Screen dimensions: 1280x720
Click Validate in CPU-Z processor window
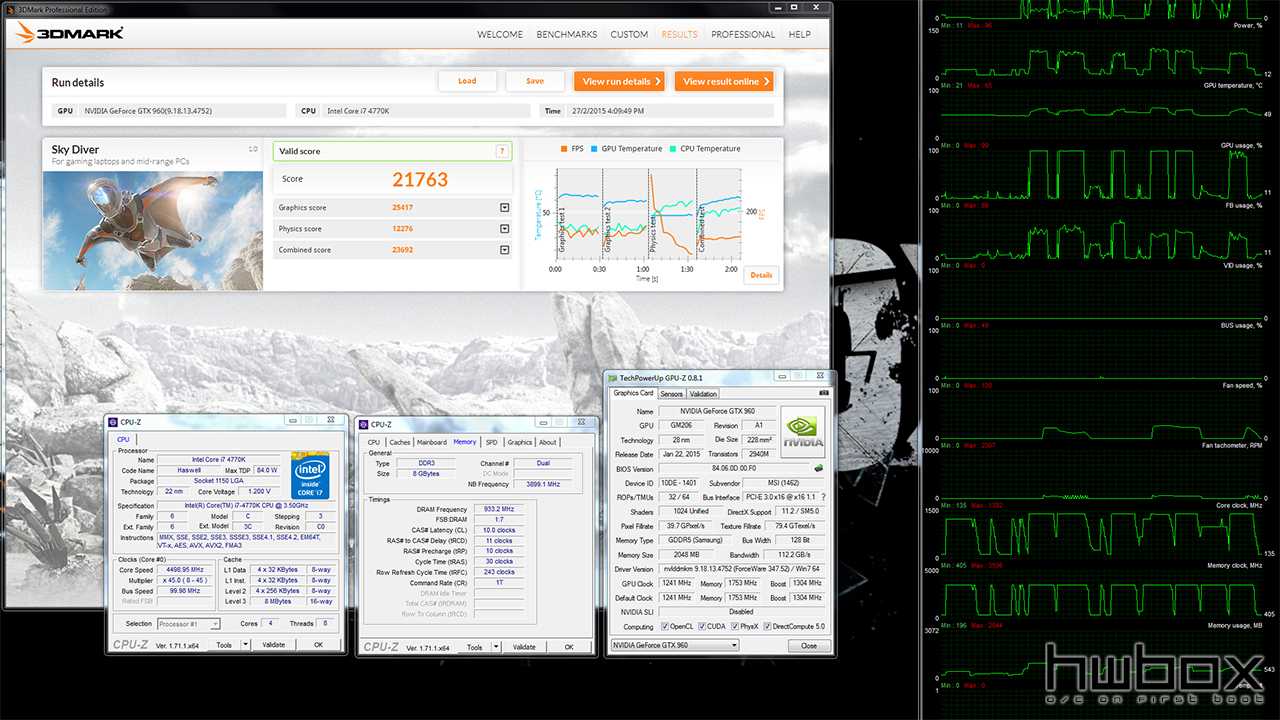274,646
